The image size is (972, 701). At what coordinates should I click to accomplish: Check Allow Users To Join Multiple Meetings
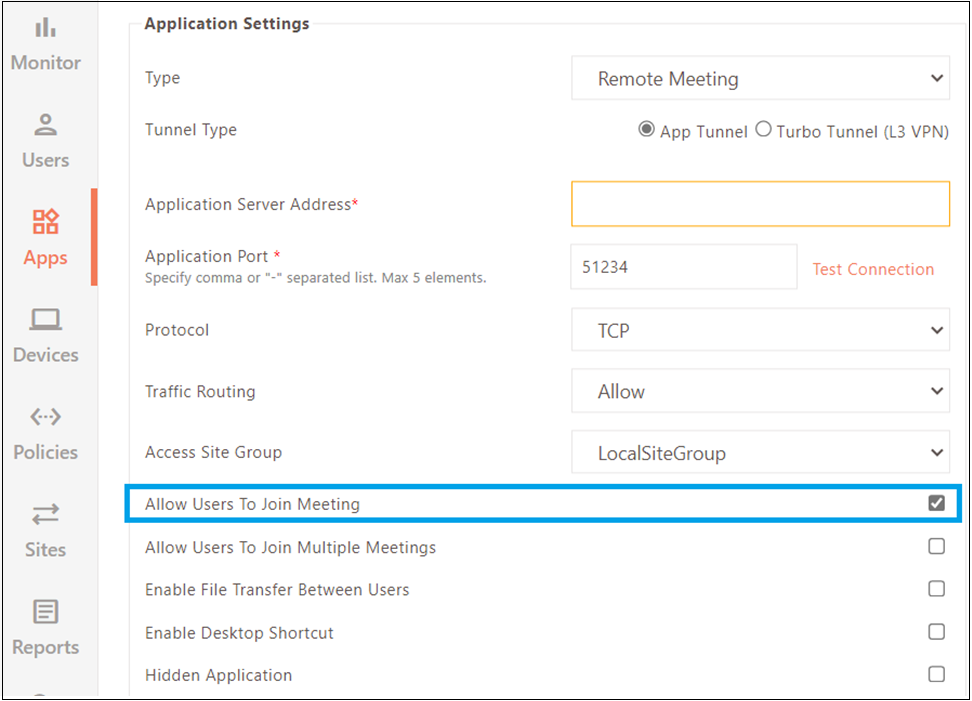(x=936, y=546)
